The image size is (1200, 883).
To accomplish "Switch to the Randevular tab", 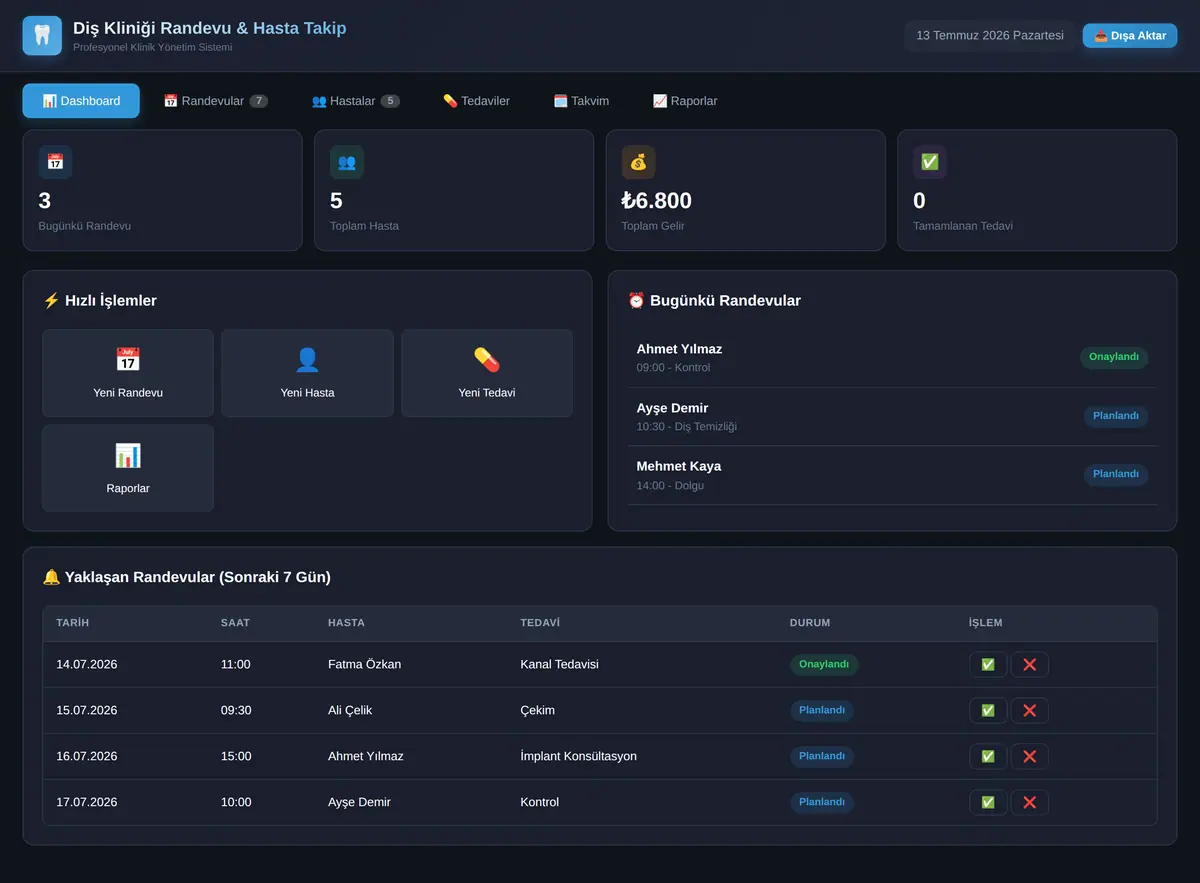I will coord(215,101).
